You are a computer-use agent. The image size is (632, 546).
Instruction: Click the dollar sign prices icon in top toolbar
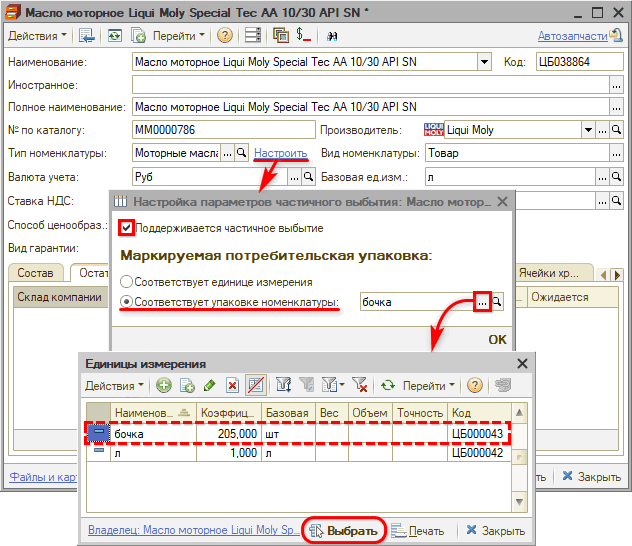(304, 35)
